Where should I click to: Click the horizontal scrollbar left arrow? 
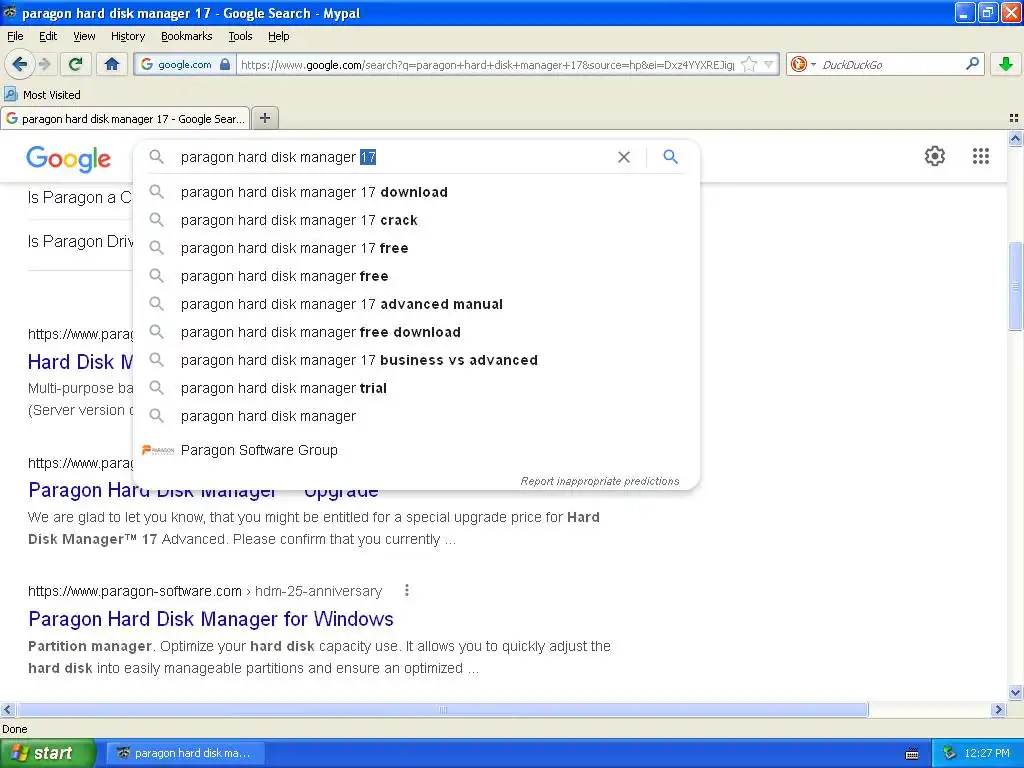pyautogui.click(x=7, y=709)
